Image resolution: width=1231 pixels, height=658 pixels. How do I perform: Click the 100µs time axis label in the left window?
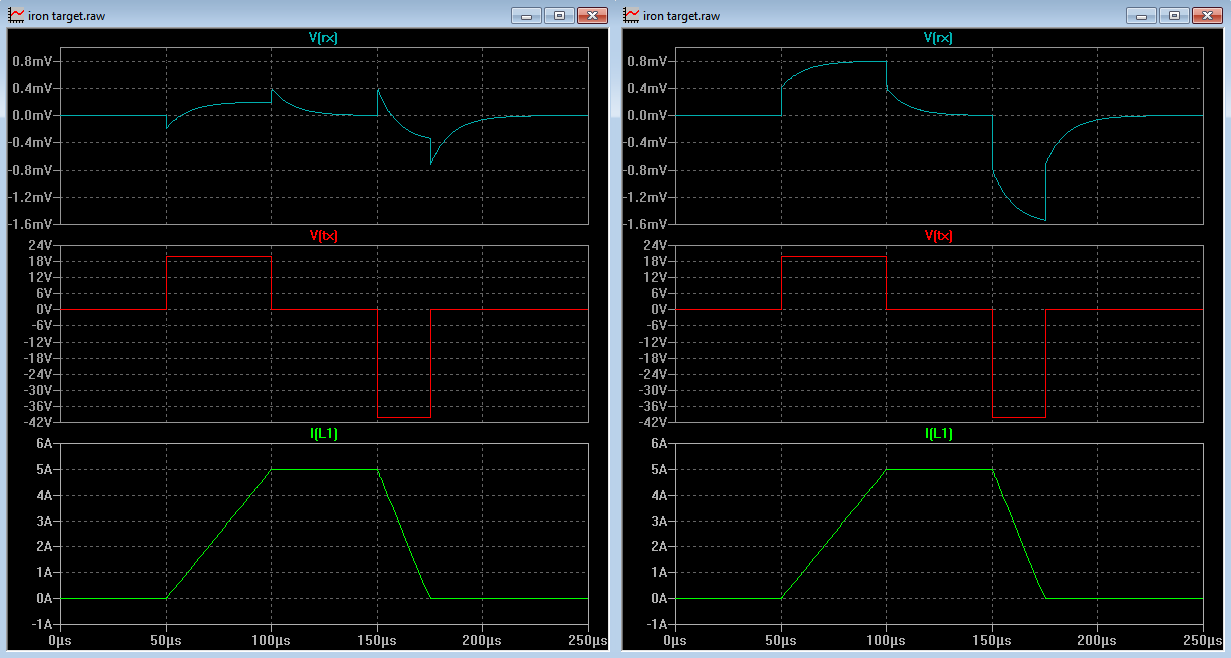point(271,639)
